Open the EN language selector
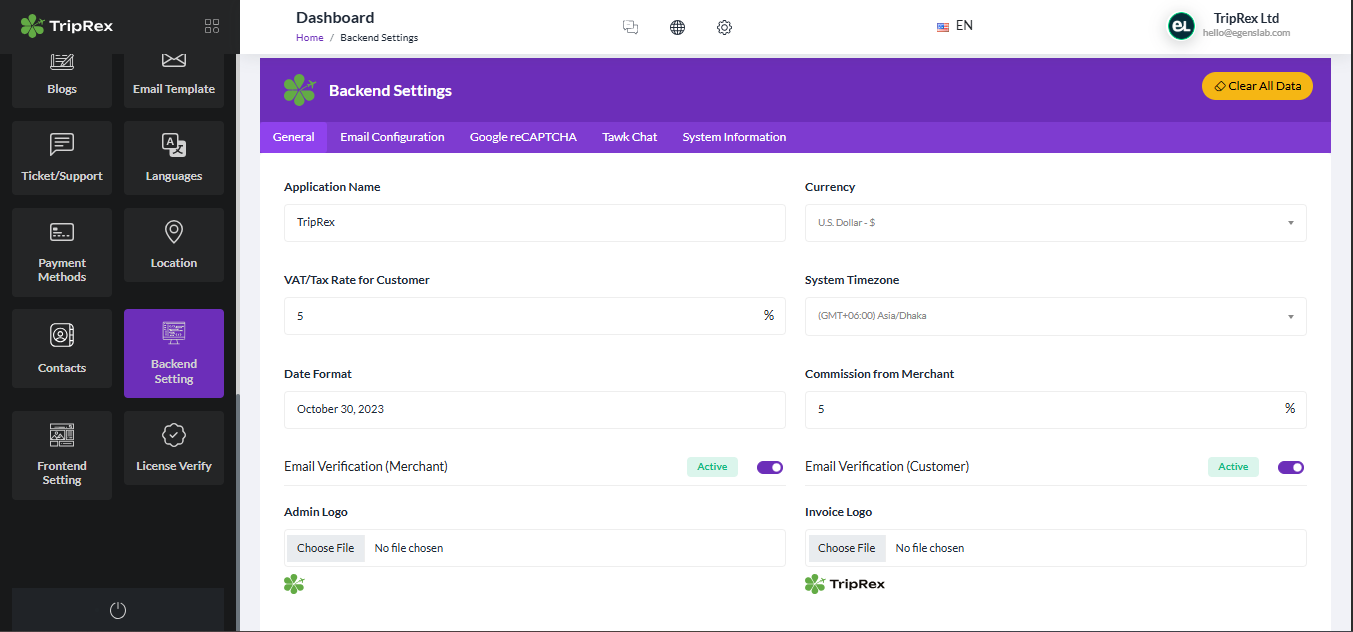 (x=955, y=25)
